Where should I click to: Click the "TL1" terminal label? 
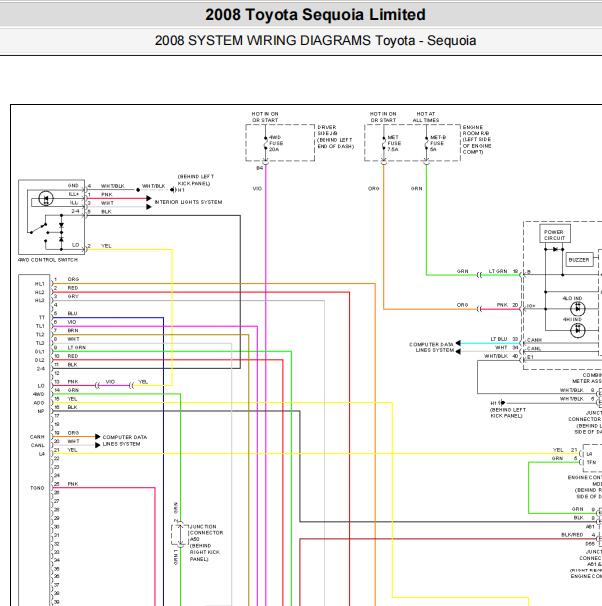tap(40, 326)
